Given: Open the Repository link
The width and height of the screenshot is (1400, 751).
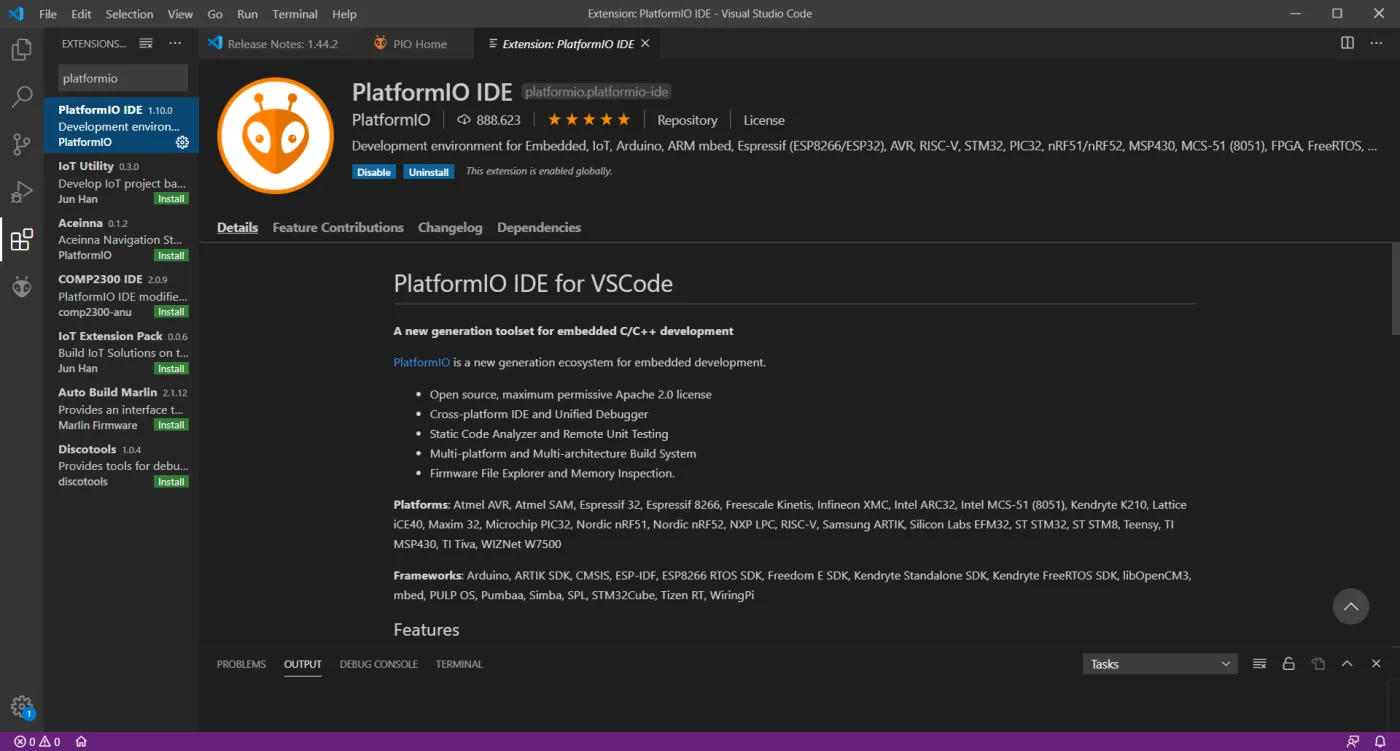Looking at the screenshot, I should pos(687,120).
